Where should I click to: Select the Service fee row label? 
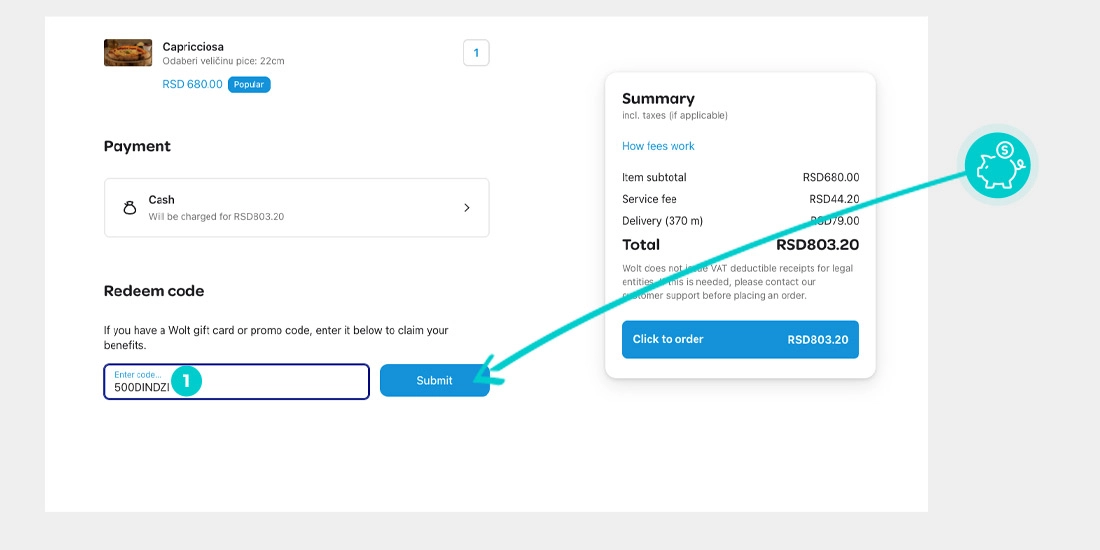[649, 199]
